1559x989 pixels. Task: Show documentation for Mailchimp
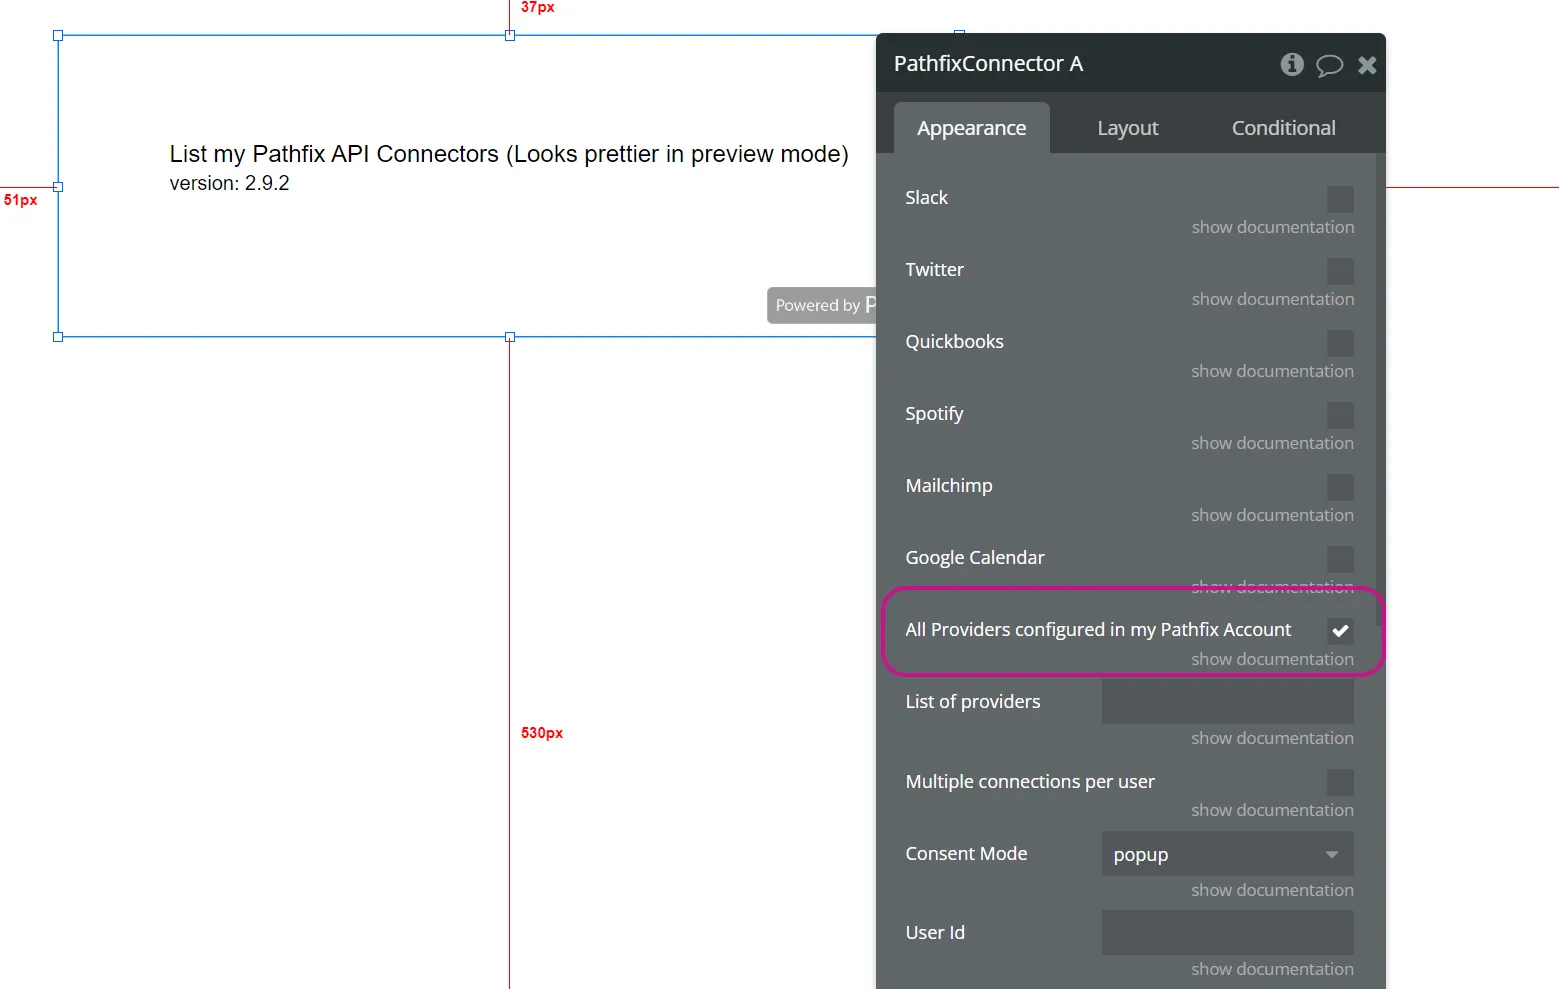click(x=1273, y=515)
